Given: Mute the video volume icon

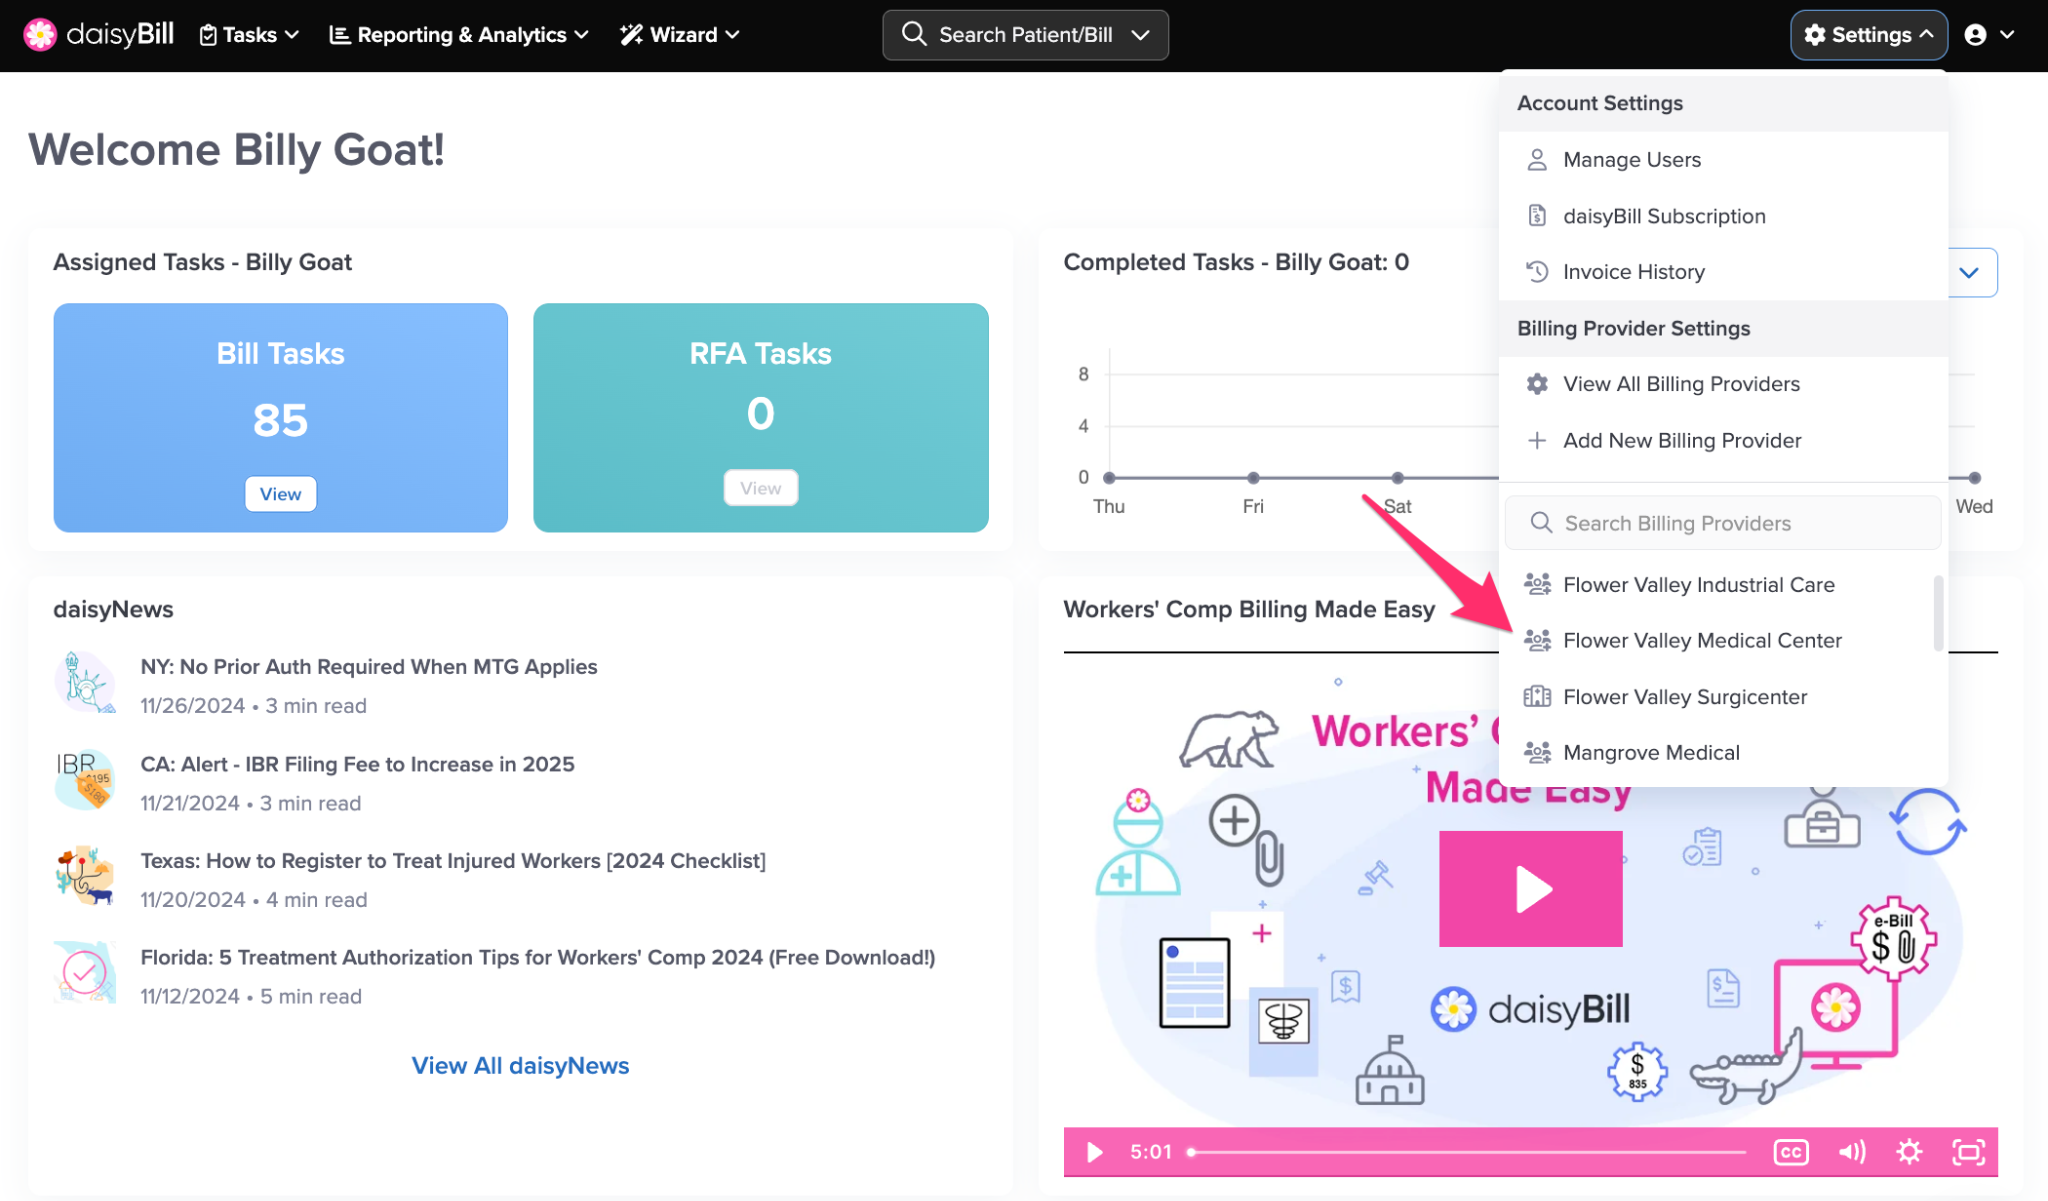Looking at the screenshot, I should tap(1851, 1152).
